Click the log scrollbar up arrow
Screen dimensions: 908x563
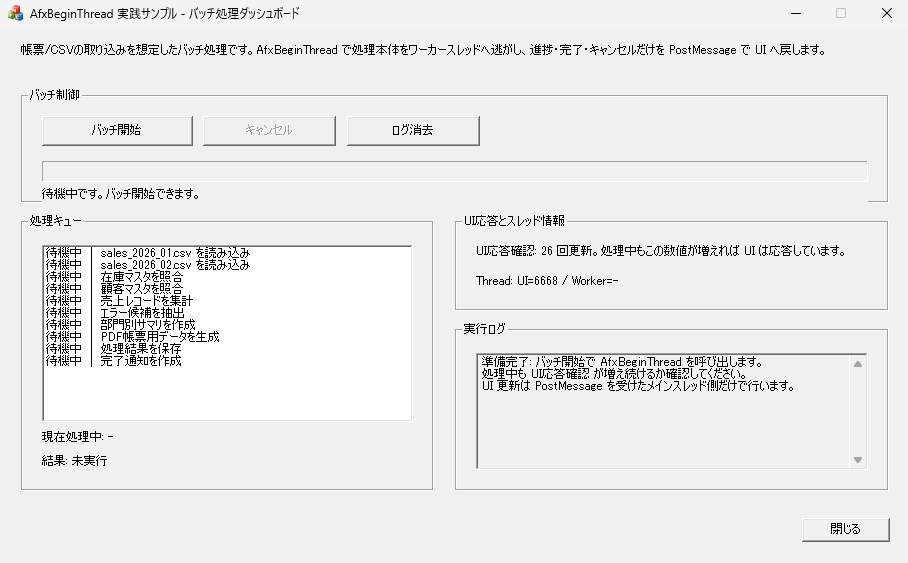coord(858,364)
